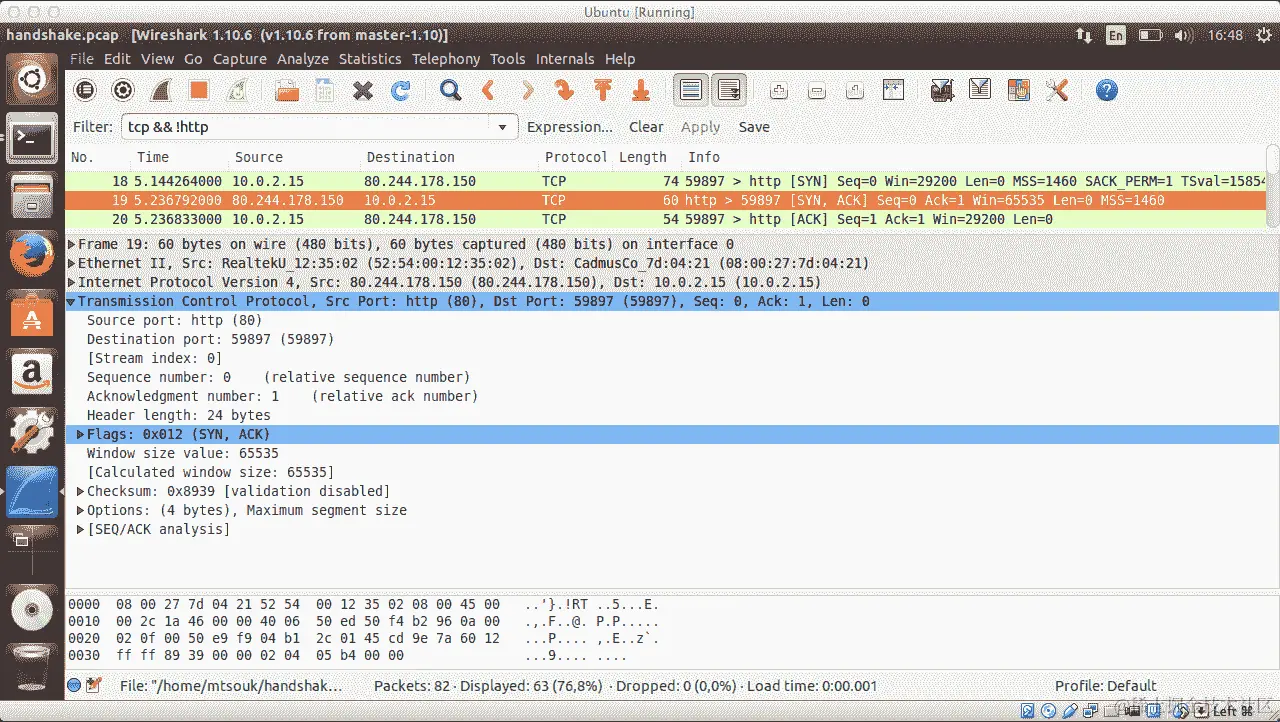
Task: Edit display filters icon
Action: [x=980, y=91]
